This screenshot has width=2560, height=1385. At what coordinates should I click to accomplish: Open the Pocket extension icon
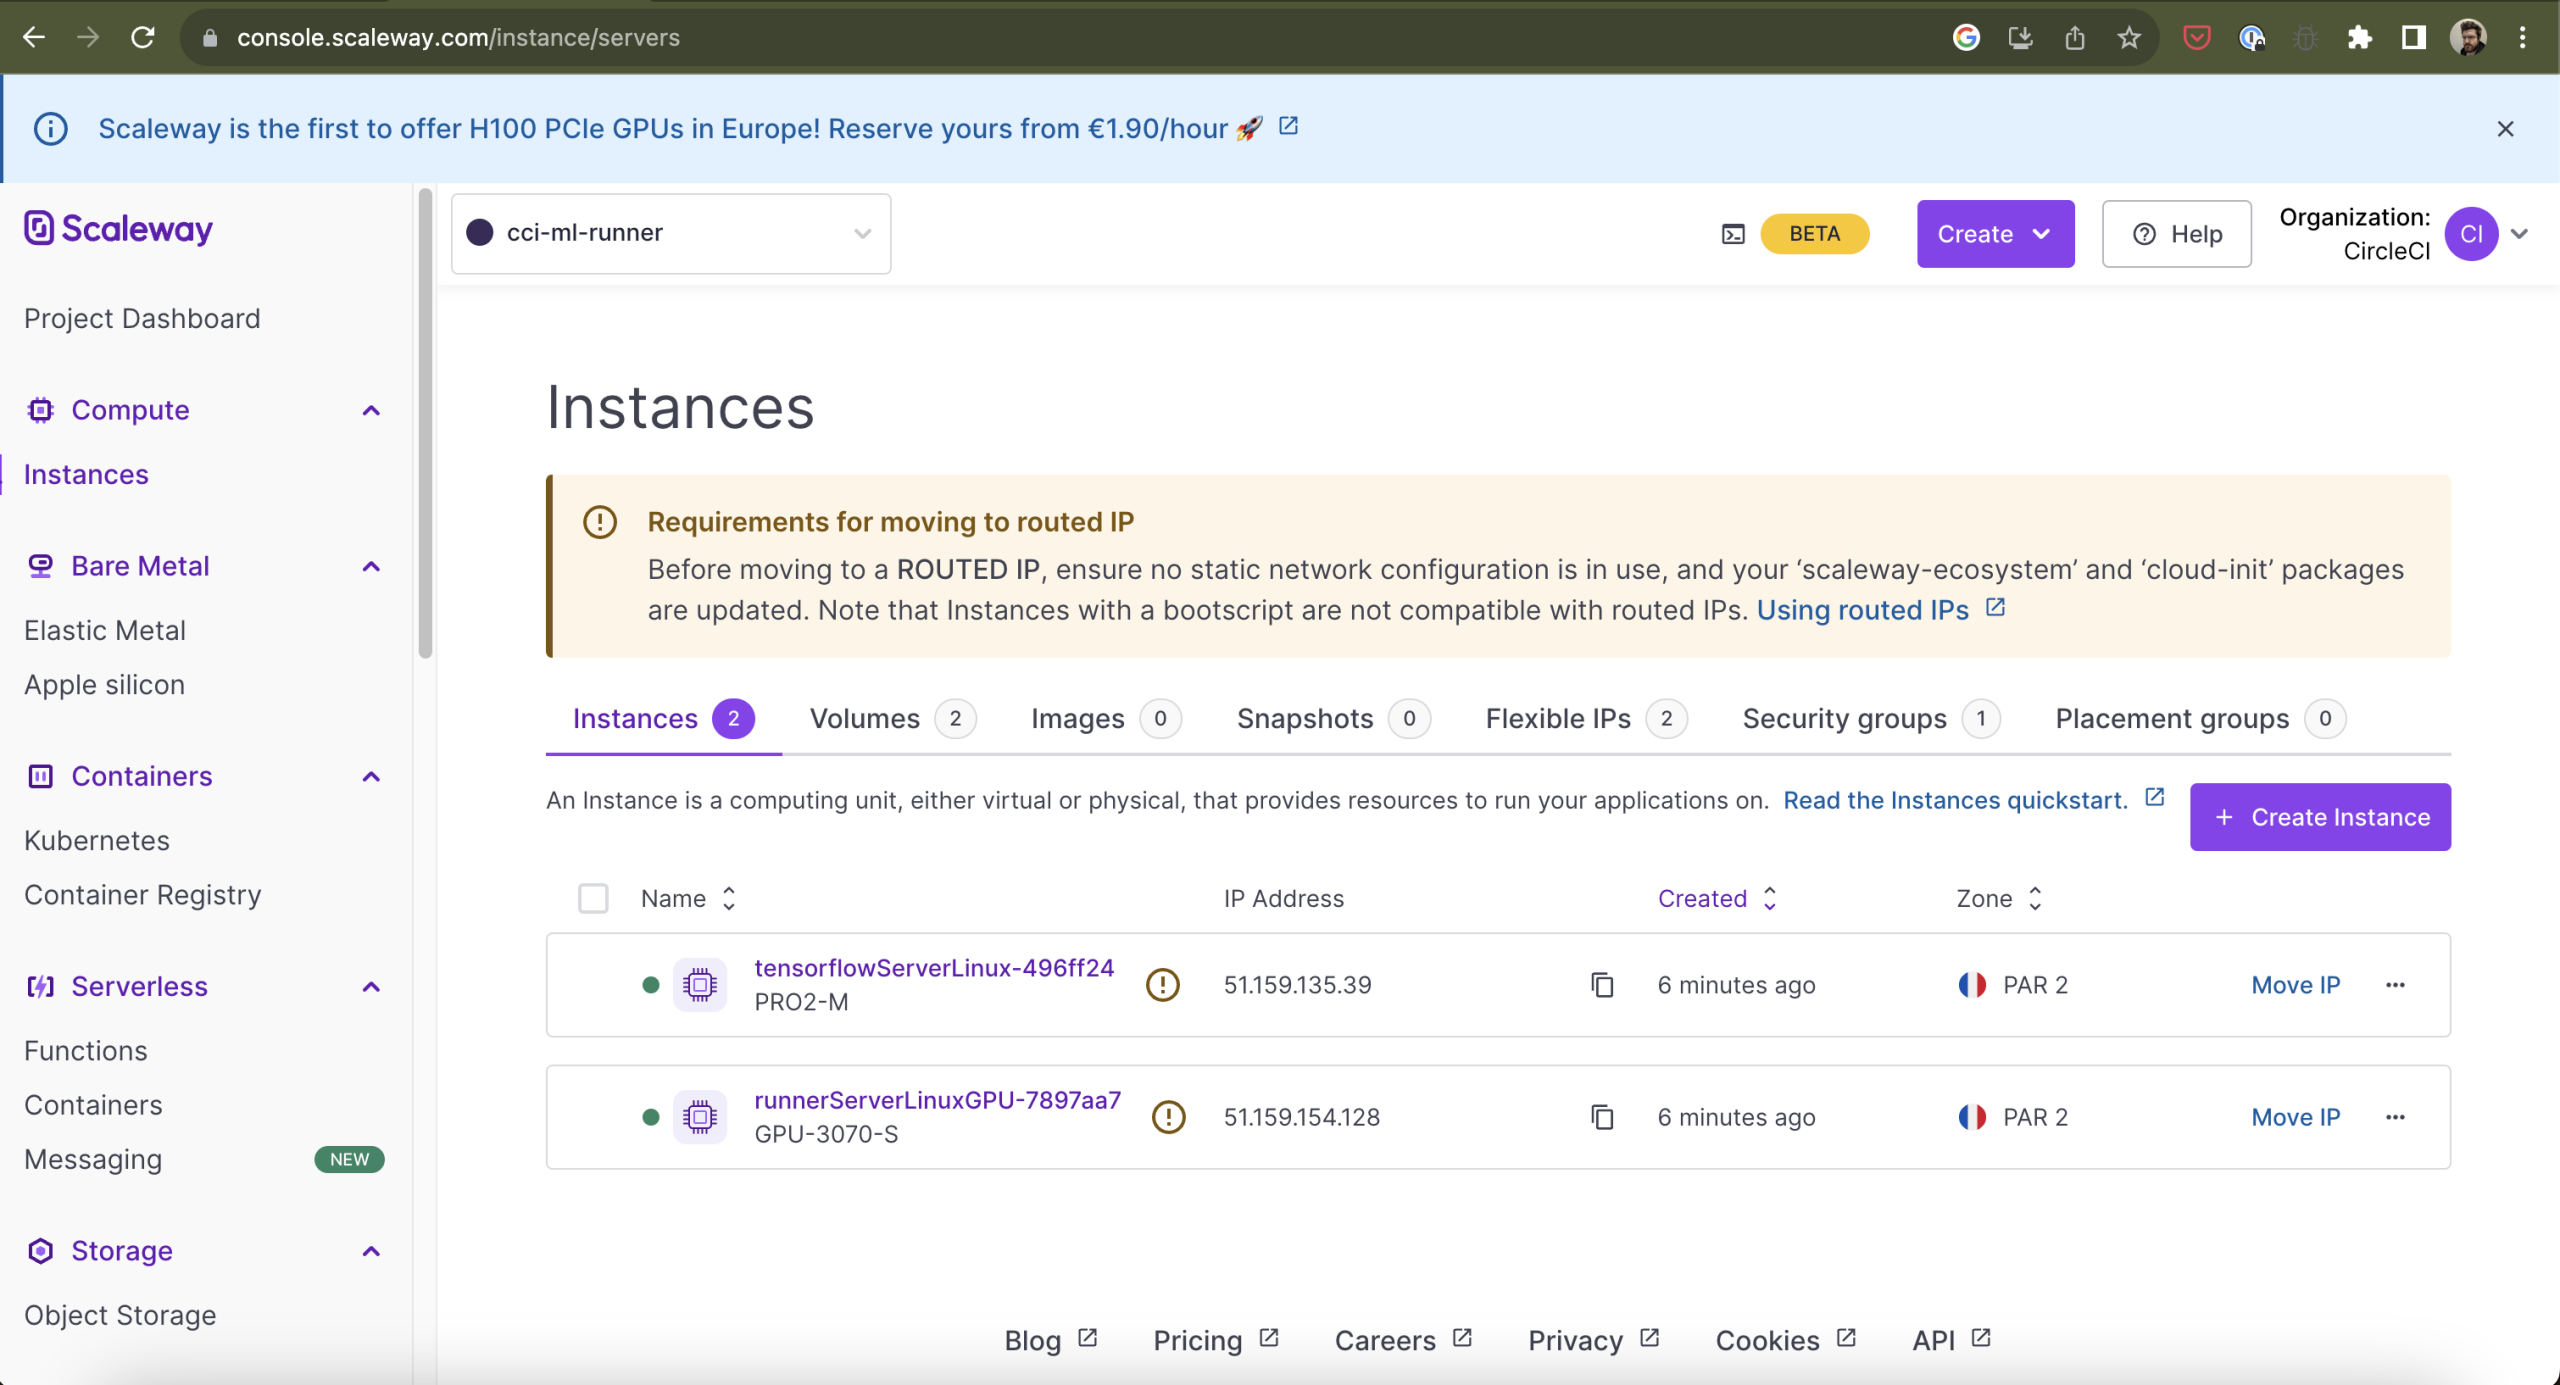(2196, 38)
